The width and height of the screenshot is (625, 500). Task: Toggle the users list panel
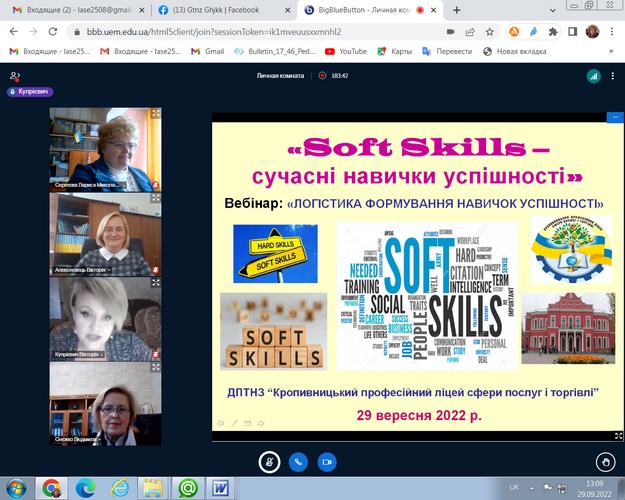(14, 75)
